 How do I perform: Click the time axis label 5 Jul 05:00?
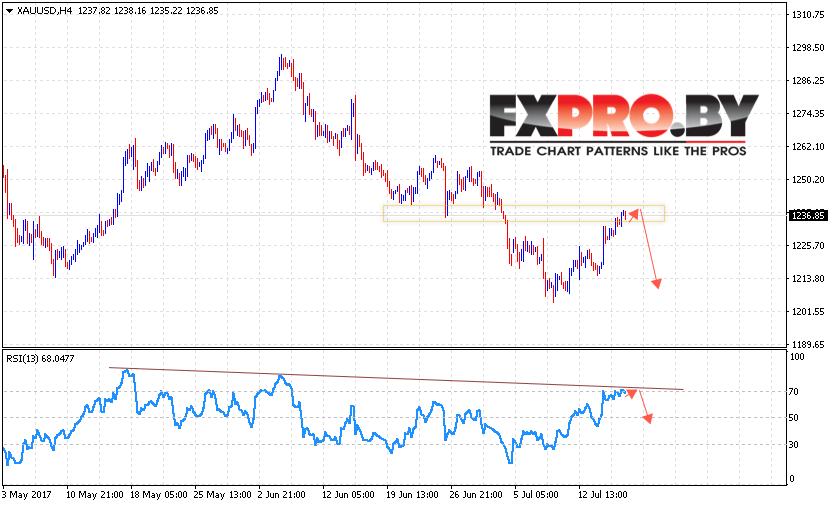point(536,495)
